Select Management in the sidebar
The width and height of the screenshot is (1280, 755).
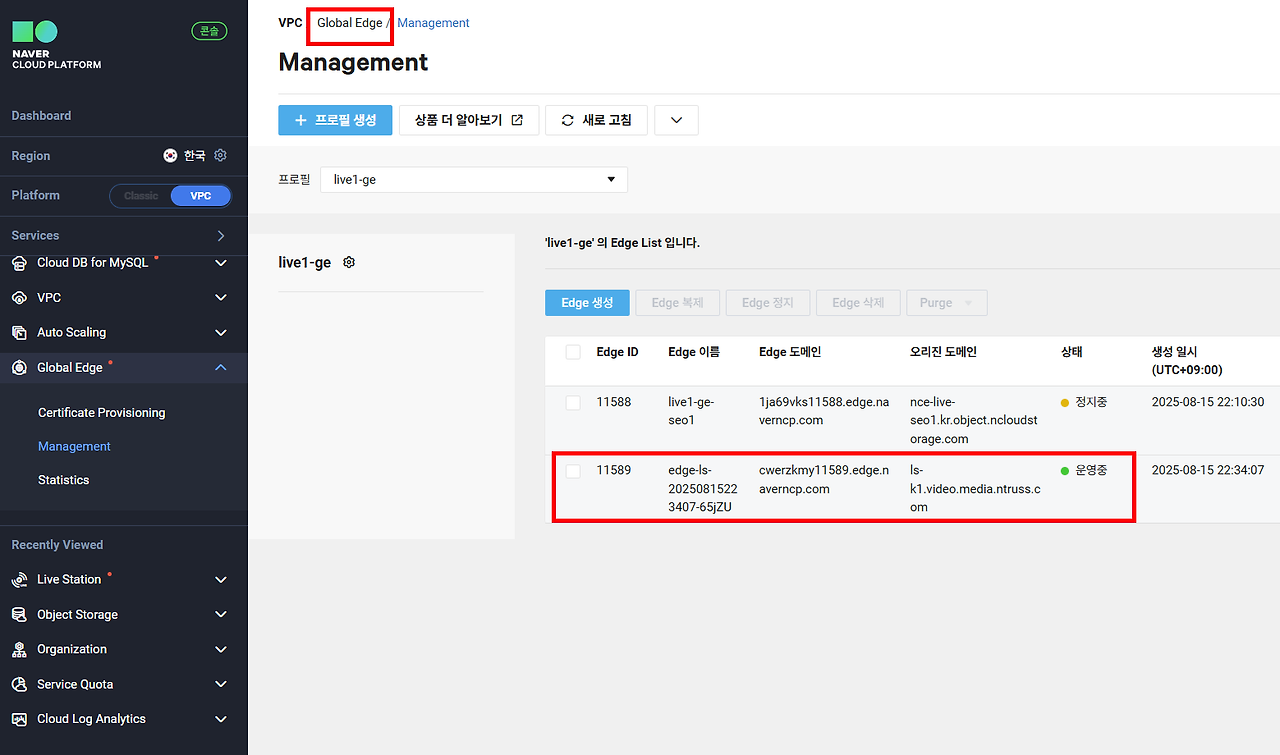tap(74, 447)
